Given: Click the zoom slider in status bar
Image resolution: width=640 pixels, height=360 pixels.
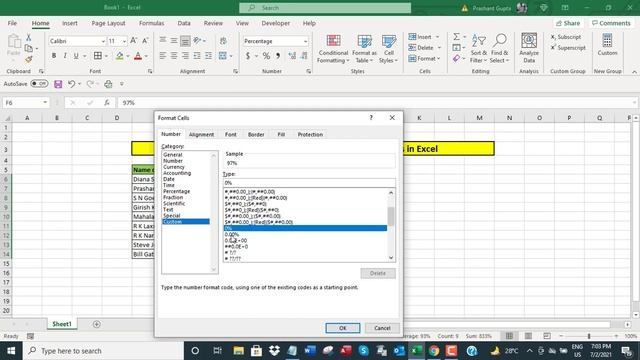Looking at the screenshot, I should coord(589,336).
